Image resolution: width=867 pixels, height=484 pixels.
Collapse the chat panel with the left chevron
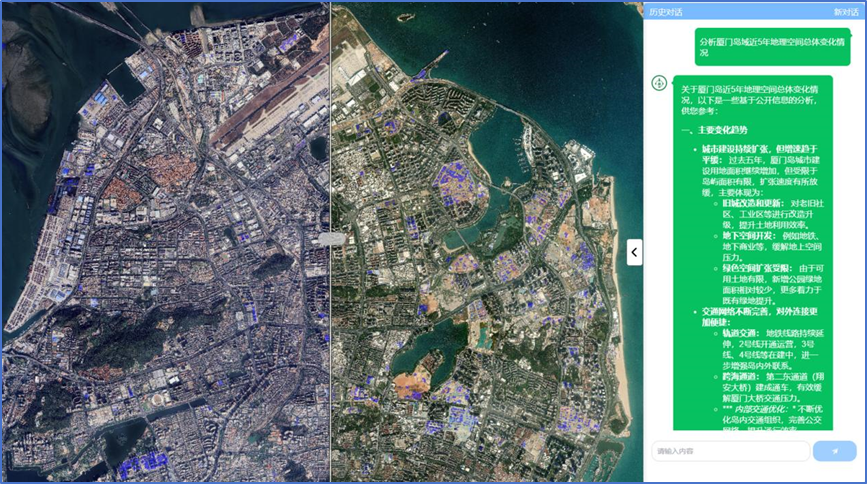pos(634,252)
